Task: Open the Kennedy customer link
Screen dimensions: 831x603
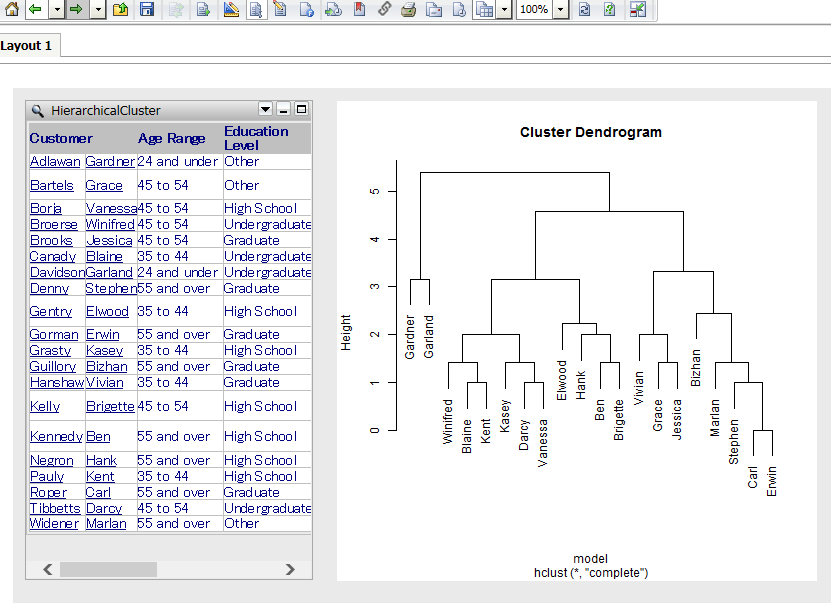Action: tap(56, 437)
